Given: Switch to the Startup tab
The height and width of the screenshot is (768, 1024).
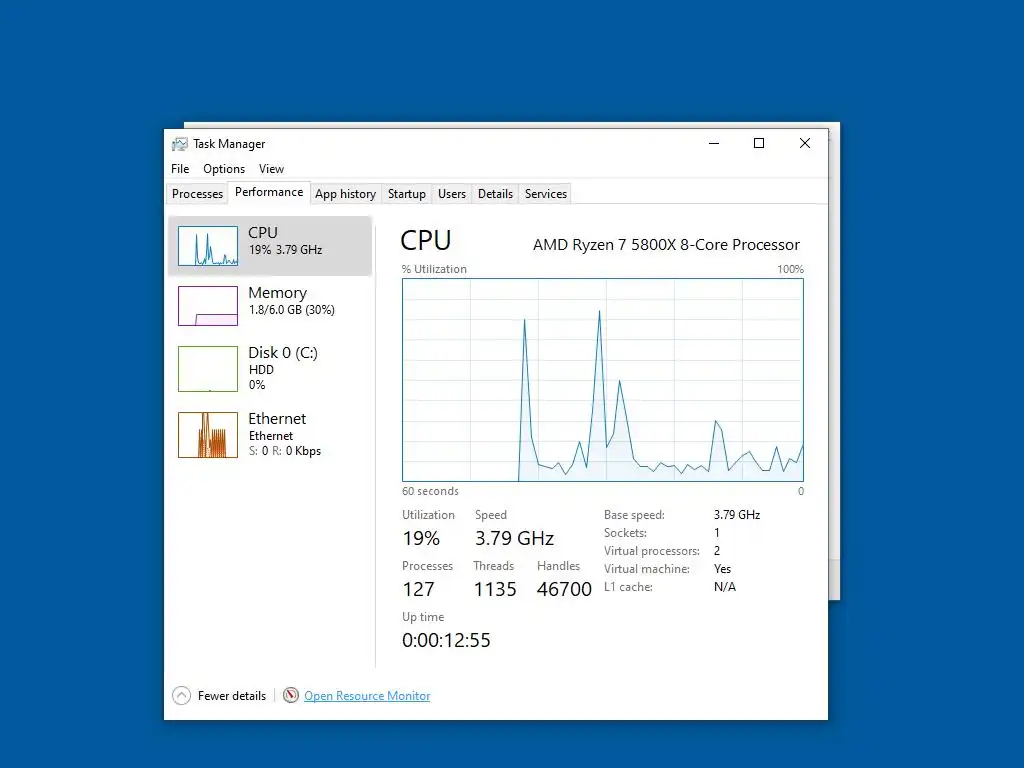Looking at the screenshot, I should (x=406, y=194).
